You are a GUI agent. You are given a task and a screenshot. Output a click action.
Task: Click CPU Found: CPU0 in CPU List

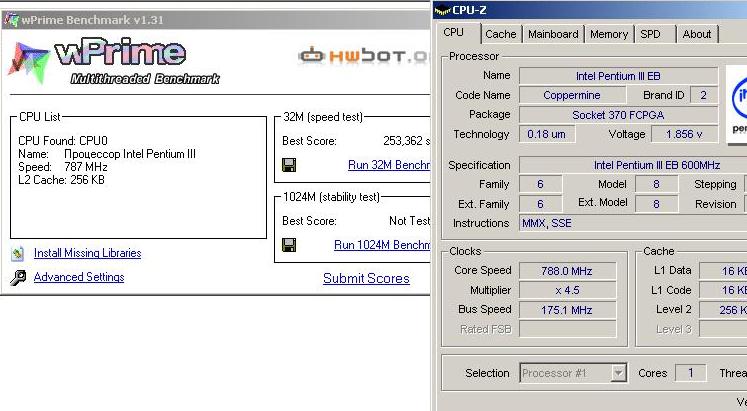63,141
